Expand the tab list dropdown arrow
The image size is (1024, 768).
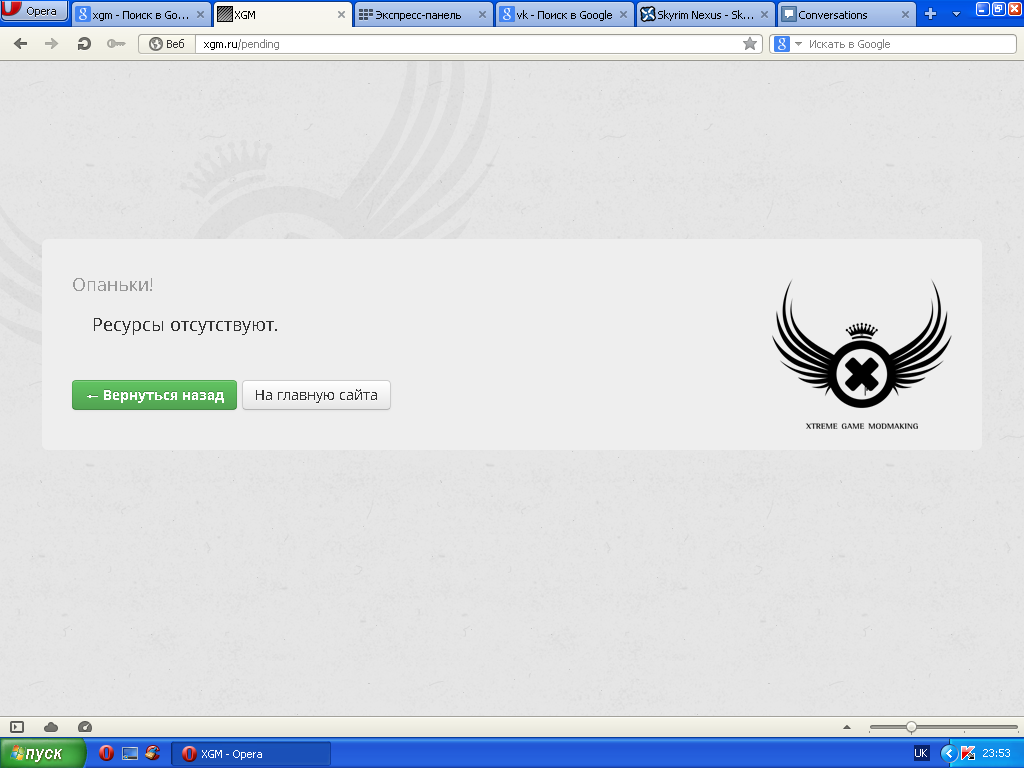956,14
